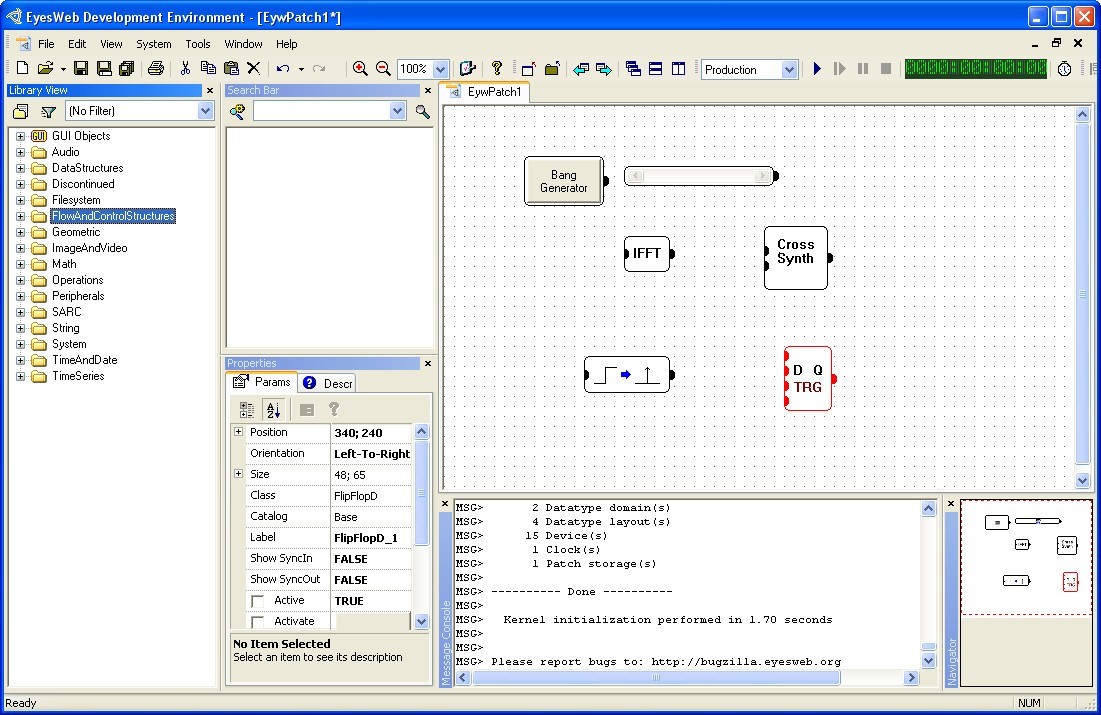The width and height of the screenshot is (1101, 715).
Task: Expand the GUI Objects library folder
Action: pos(20,136)
